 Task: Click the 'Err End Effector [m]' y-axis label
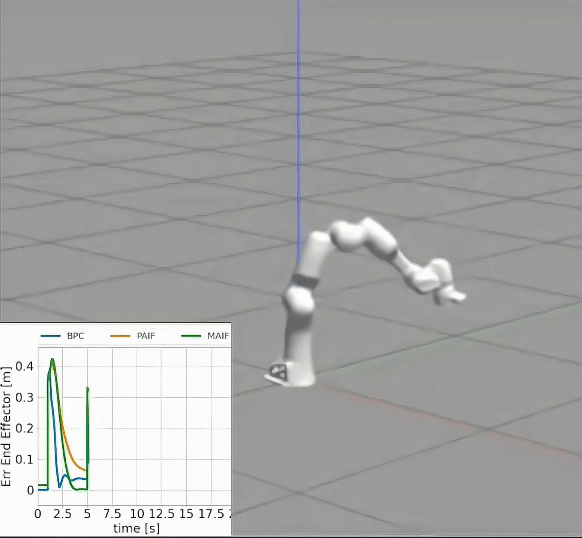(x=6, y=426)
